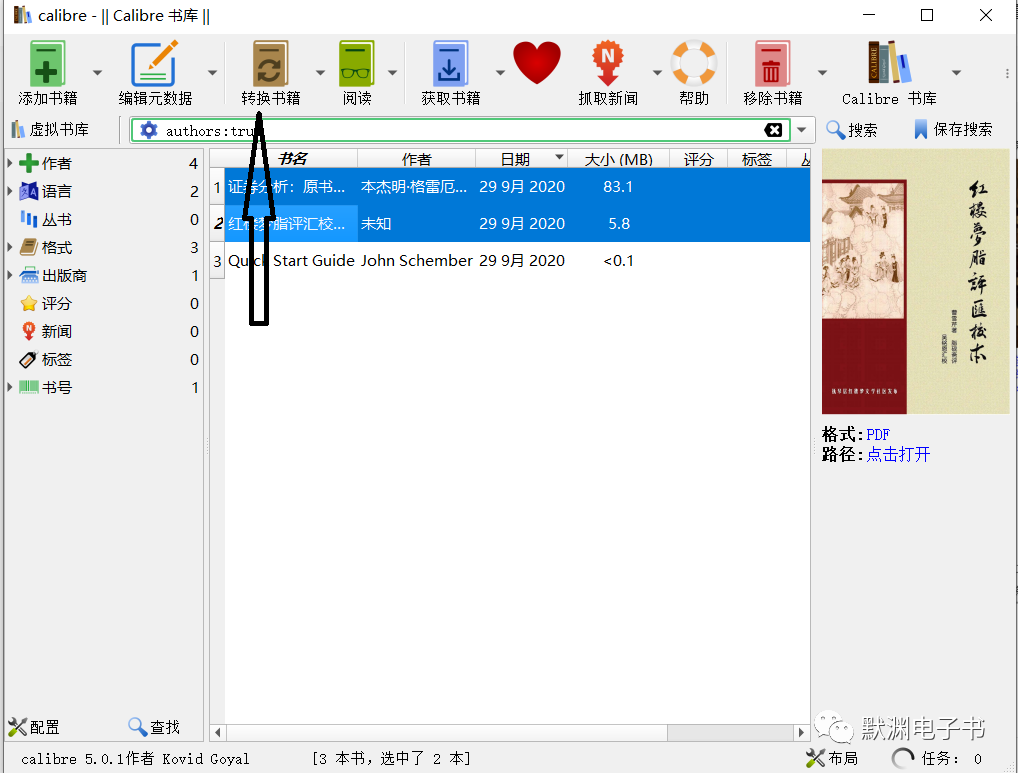
Task: Open the dropdown arrow next to 转换书籍
Action: click(320, 72)
